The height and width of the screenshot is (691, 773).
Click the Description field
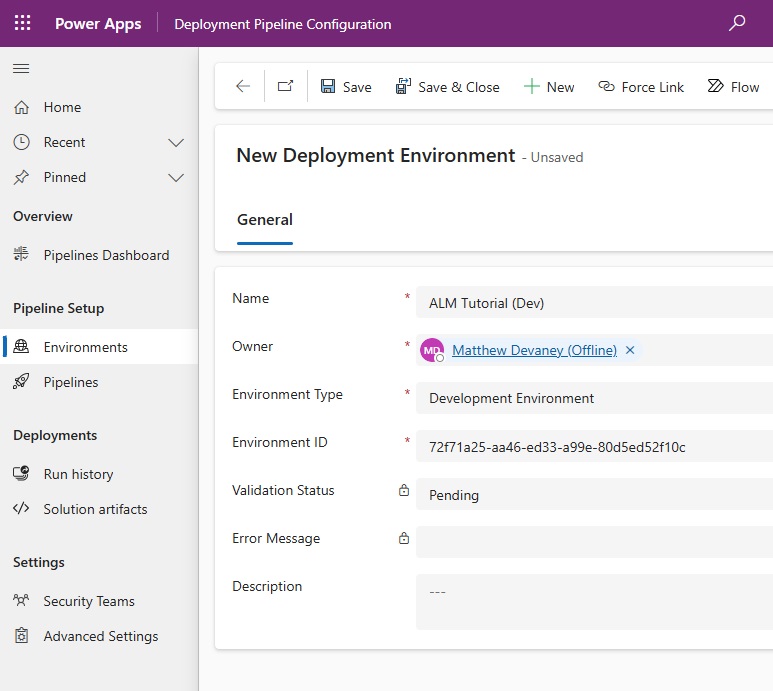594,602
